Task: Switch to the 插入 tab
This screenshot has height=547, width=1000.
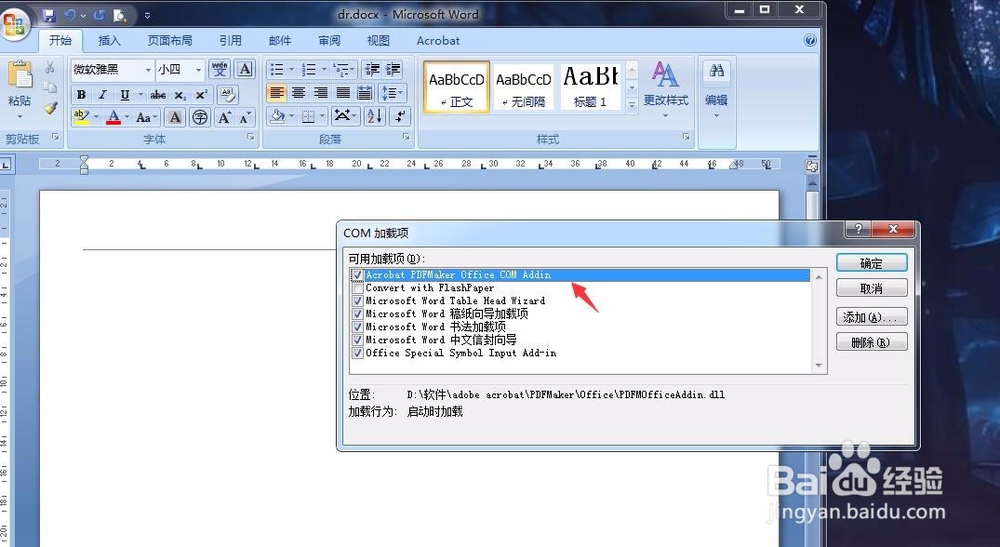Action: click(x=109, y=40)
